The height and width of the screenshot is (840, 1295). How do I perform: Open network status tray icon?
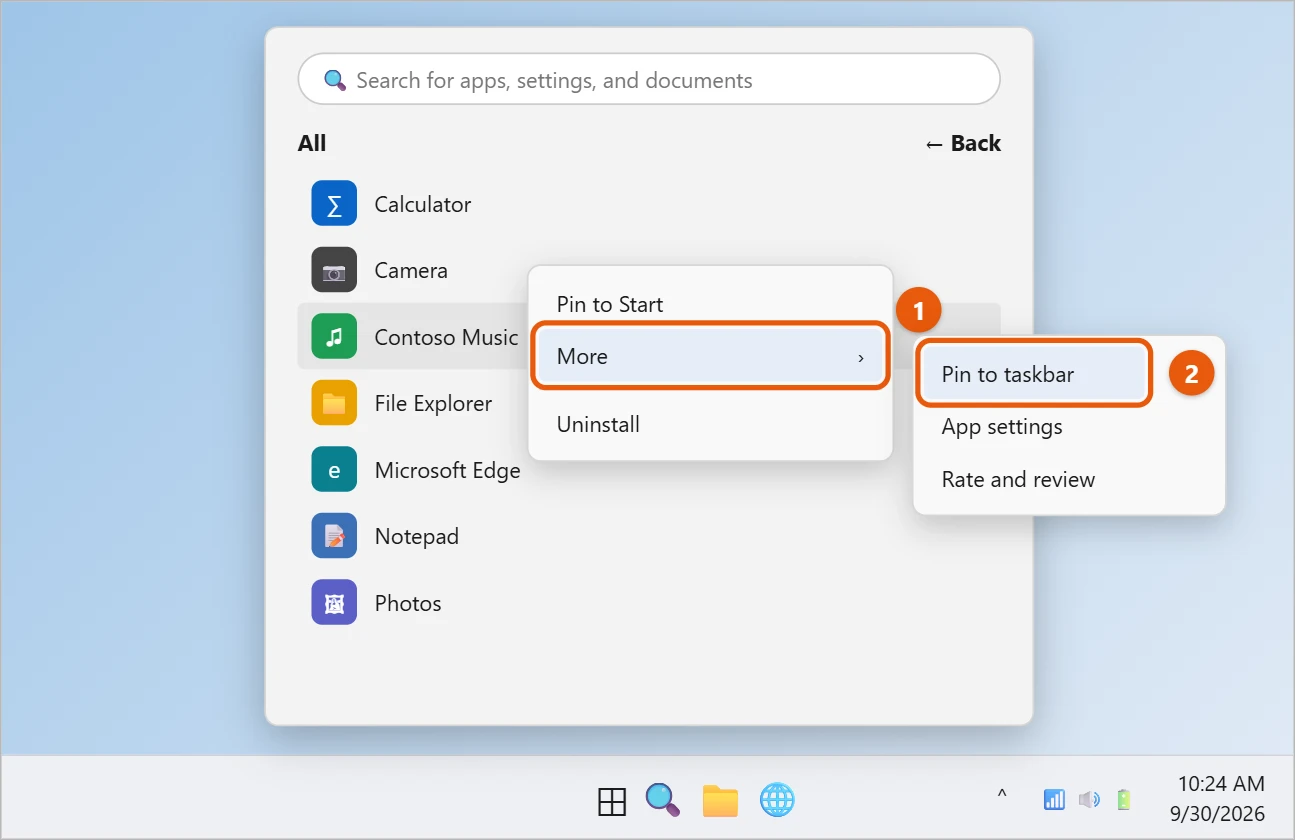pyautogui.click(x=1054, y=799)
